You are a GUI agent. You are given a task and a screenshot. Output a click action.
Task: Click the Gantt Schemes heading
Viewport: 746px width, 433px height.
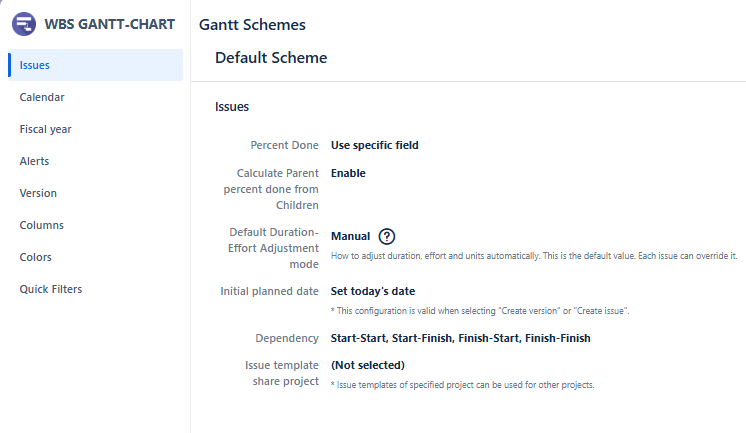(252, 25)
